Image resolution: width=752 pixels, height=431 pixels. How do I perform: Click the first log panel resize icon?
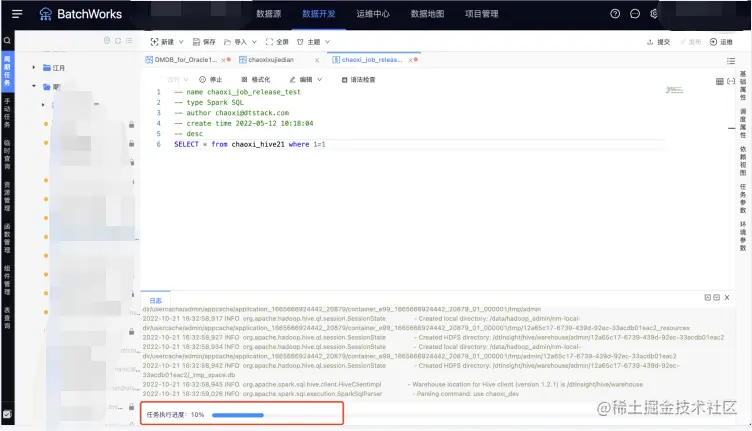click(x=707, y=297)
